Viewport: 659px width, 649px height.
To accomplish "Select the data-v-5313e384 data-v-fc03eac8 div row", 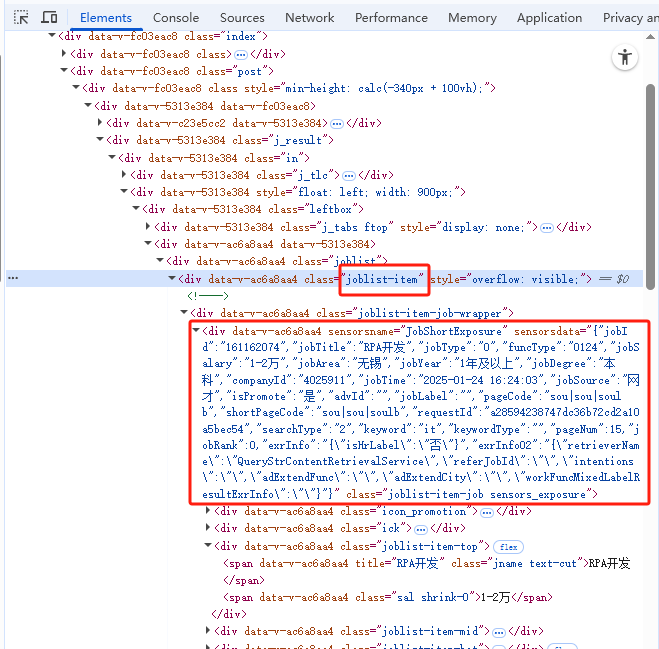I will (205, 106).
